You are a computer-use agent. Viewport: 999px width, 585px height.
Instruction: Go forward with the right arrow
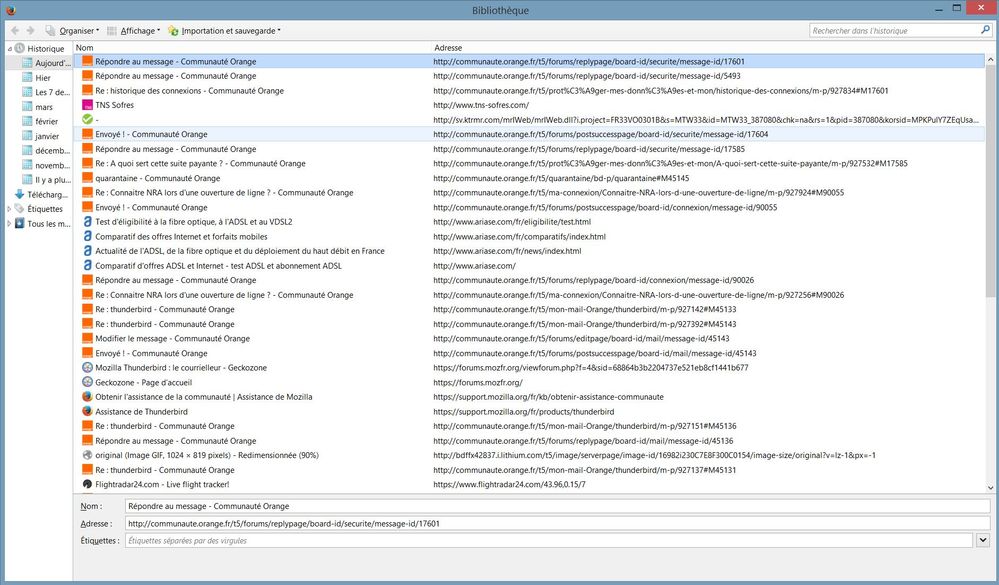(x=31, y=31)
